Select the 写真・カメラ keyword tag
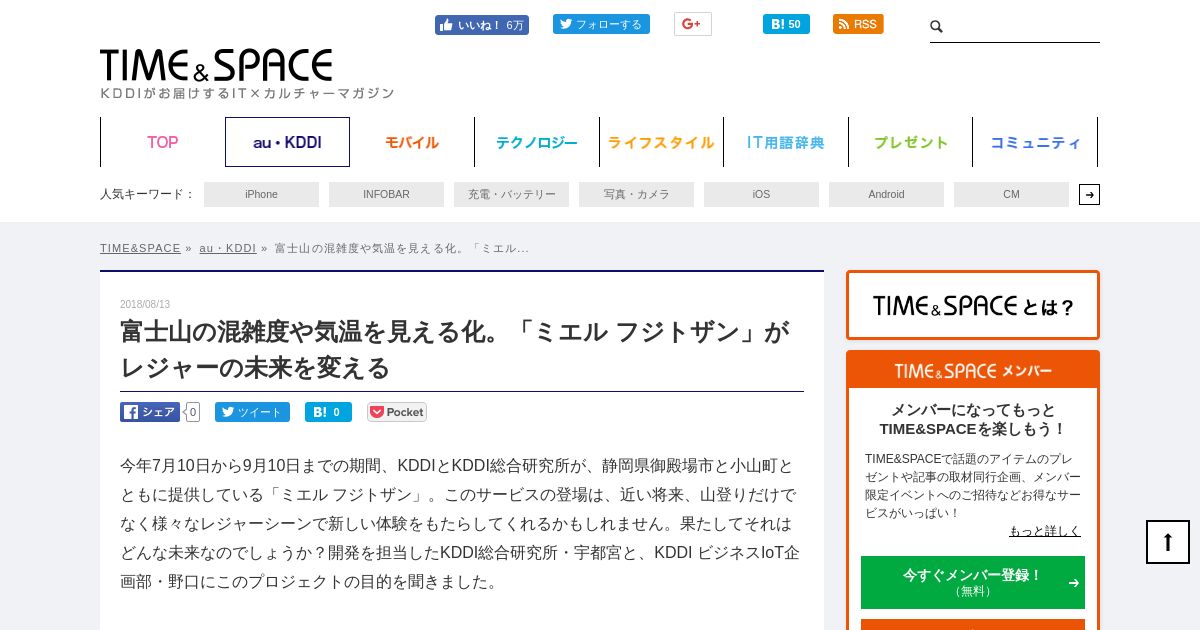The height and width of the screenshot is (630, 1200). tap(636, 194)
